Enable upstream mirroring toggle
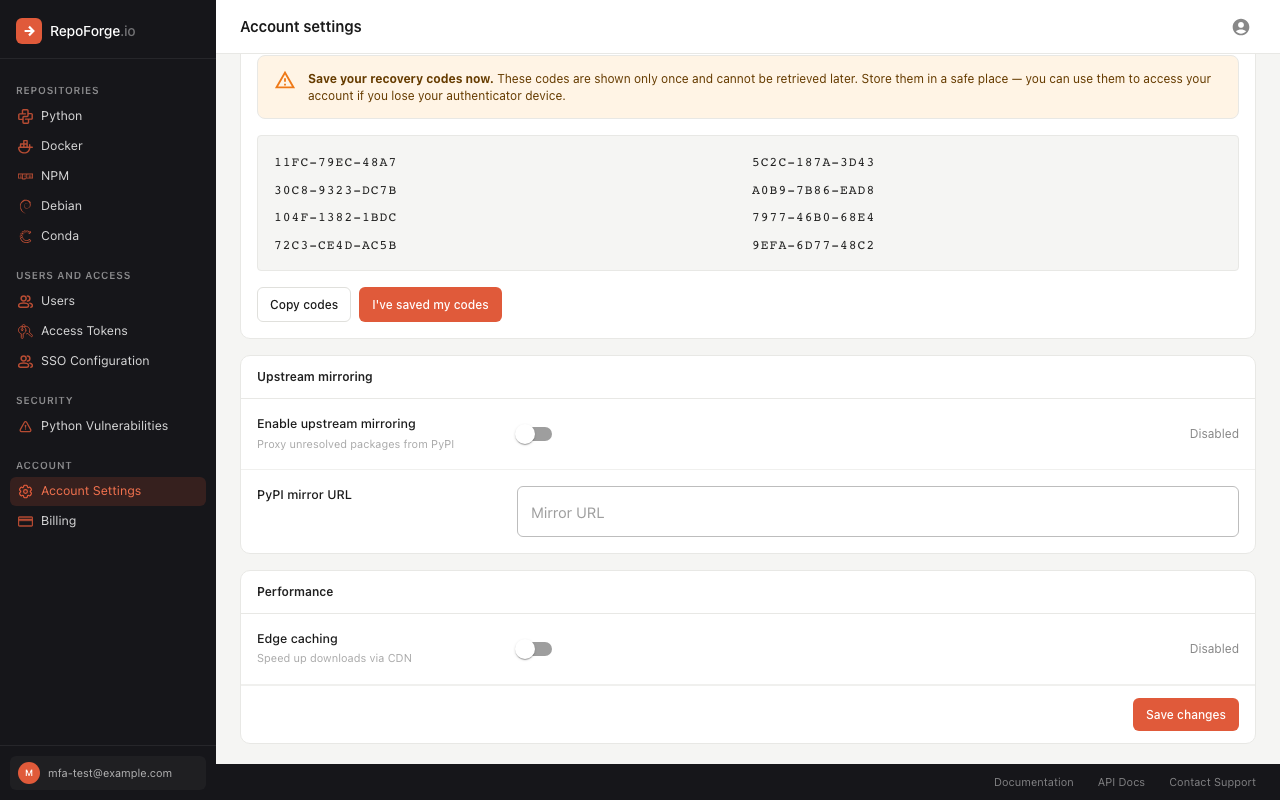 click(534, 433)
